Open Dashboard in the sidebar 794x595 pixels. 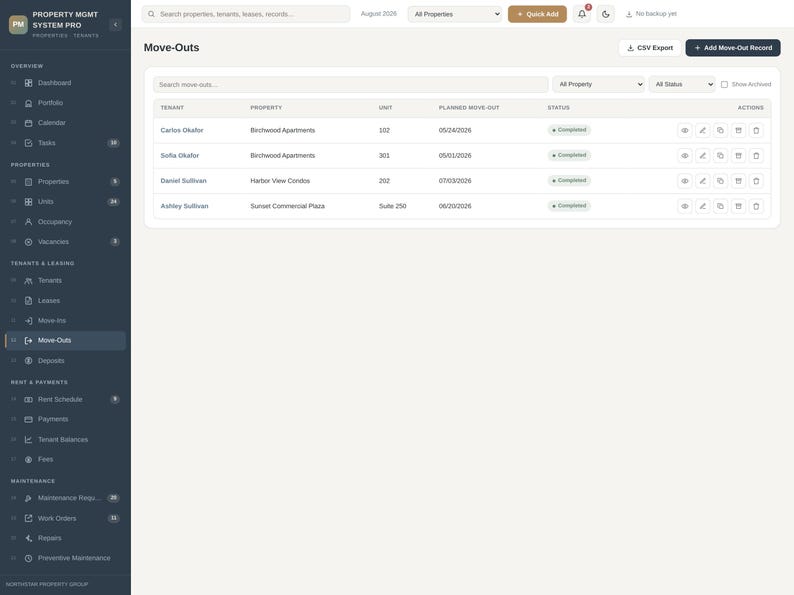65,83
